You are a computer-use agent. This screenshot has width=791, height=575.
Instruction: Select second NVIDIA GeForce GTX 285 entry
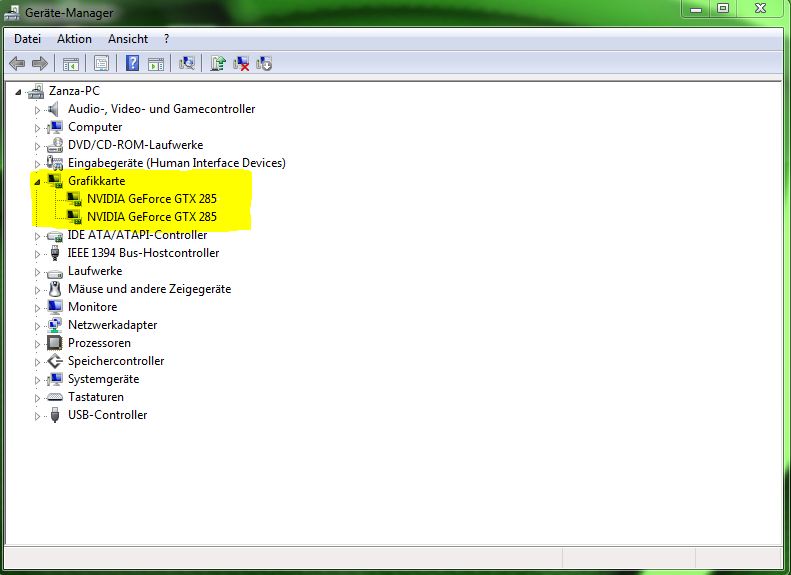152,217
